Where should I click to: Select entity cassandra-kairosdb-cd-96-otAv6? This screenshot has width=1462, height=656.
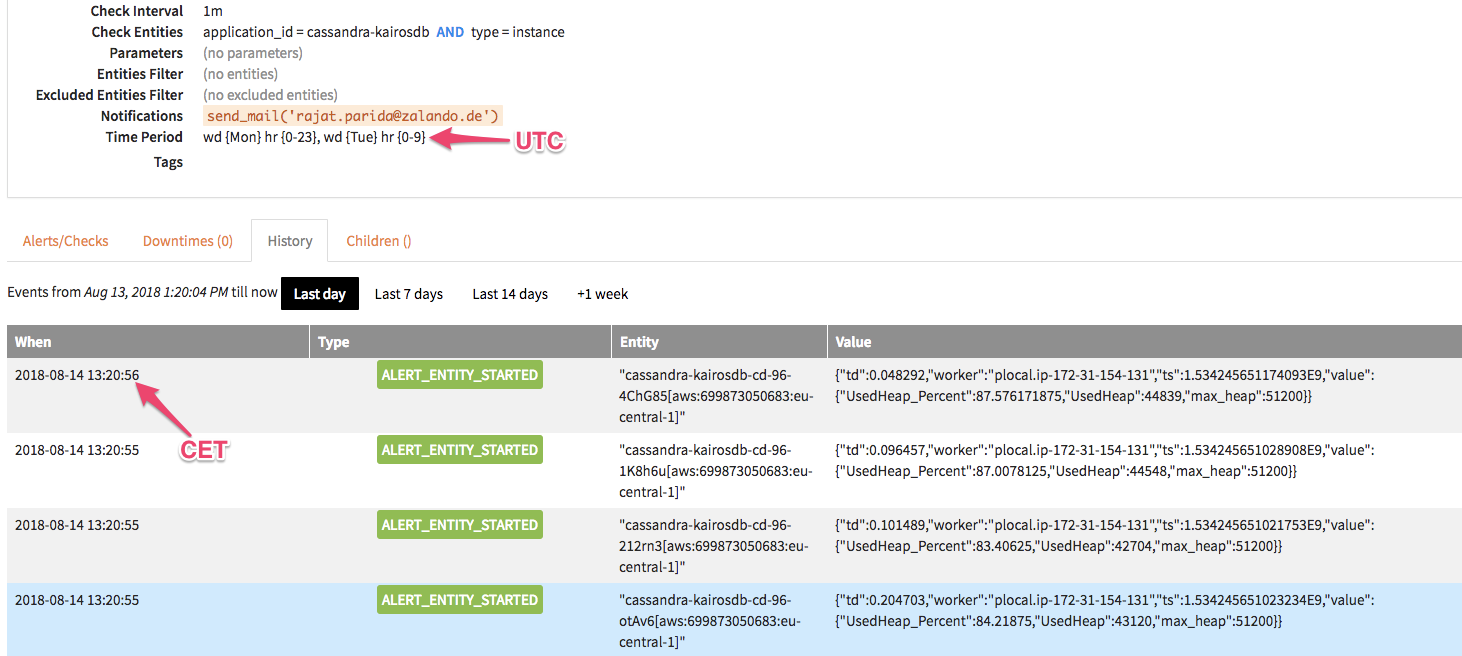710,621
